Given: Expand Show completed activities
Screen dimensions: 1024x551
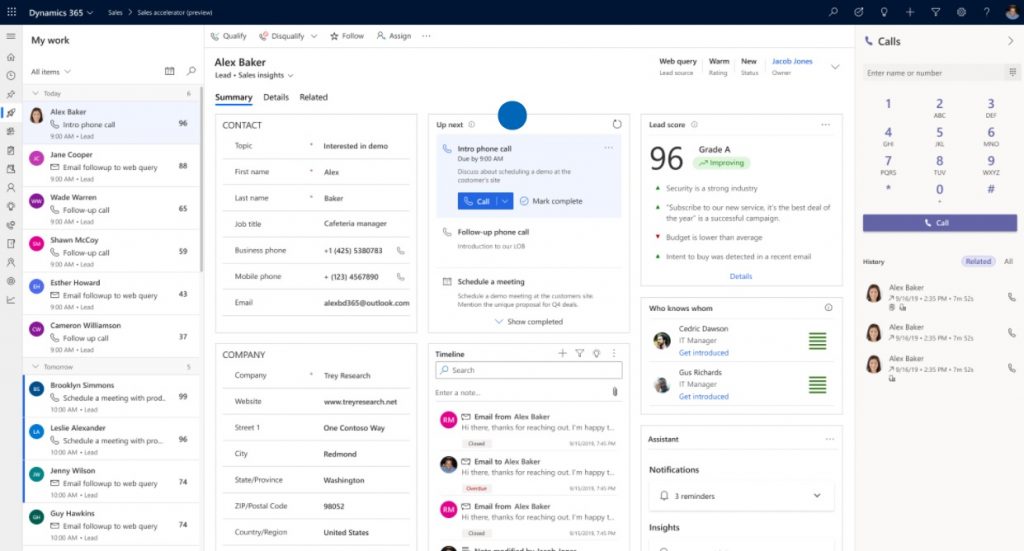Looking at the screenshot, I should click(x=528, y=322).
